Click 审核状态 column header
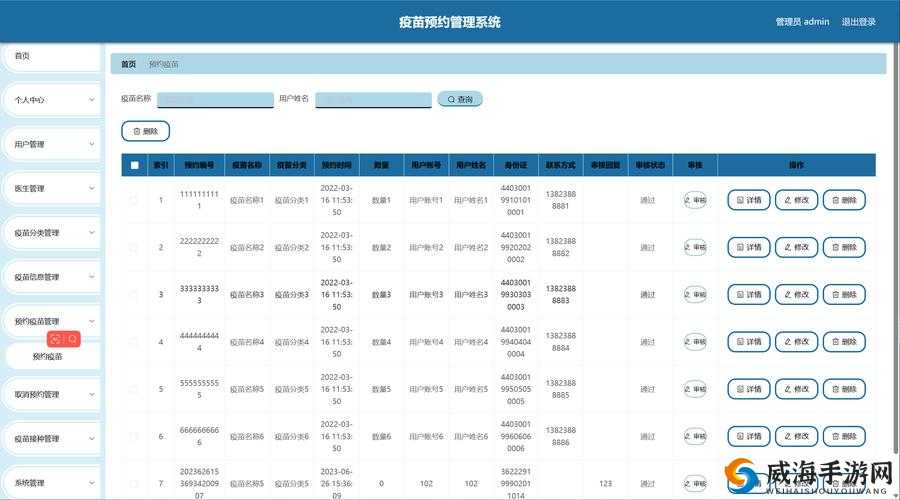 (650, 165)
